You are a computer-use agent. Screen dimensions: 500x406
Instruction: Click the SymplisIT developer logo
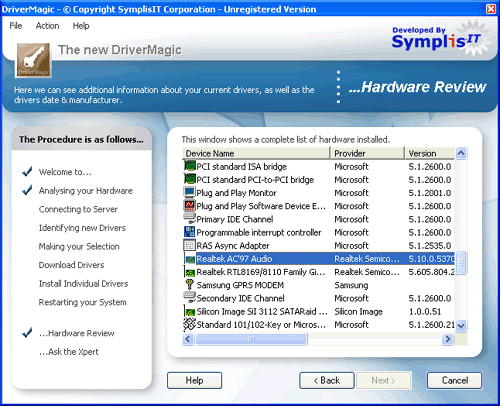point(439,39)
